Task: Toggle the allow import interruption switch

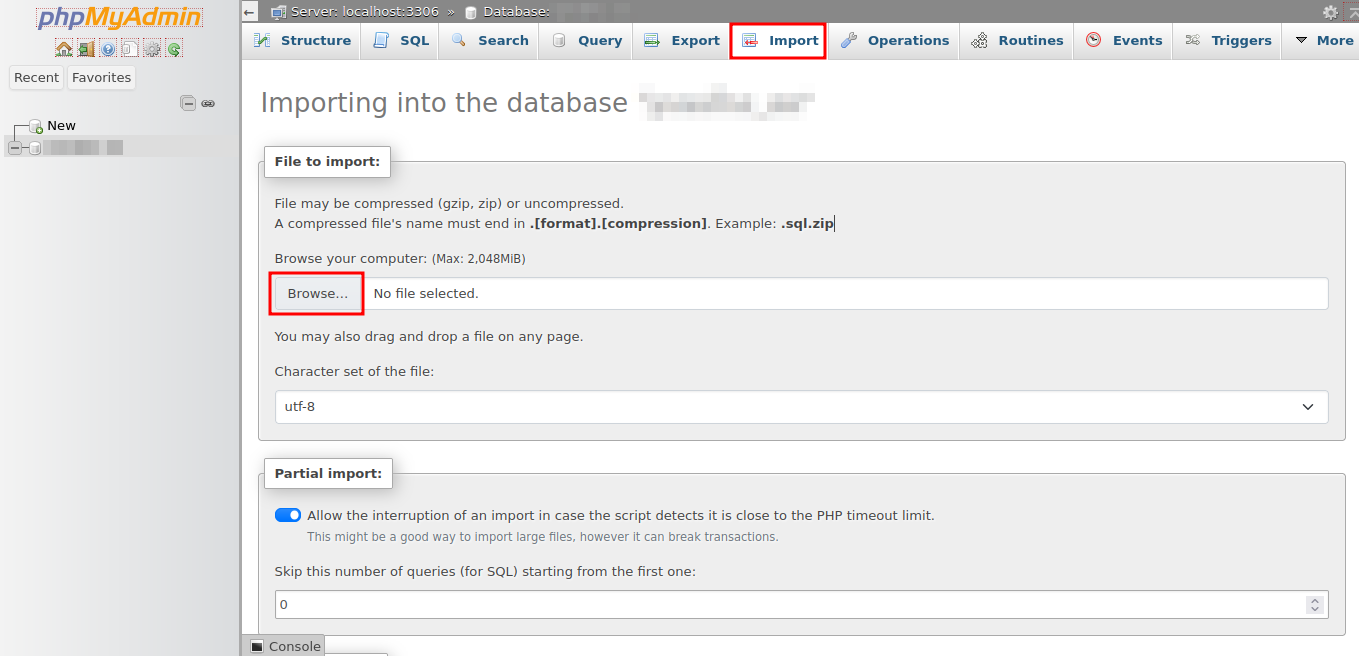Action: coord(288,515)
